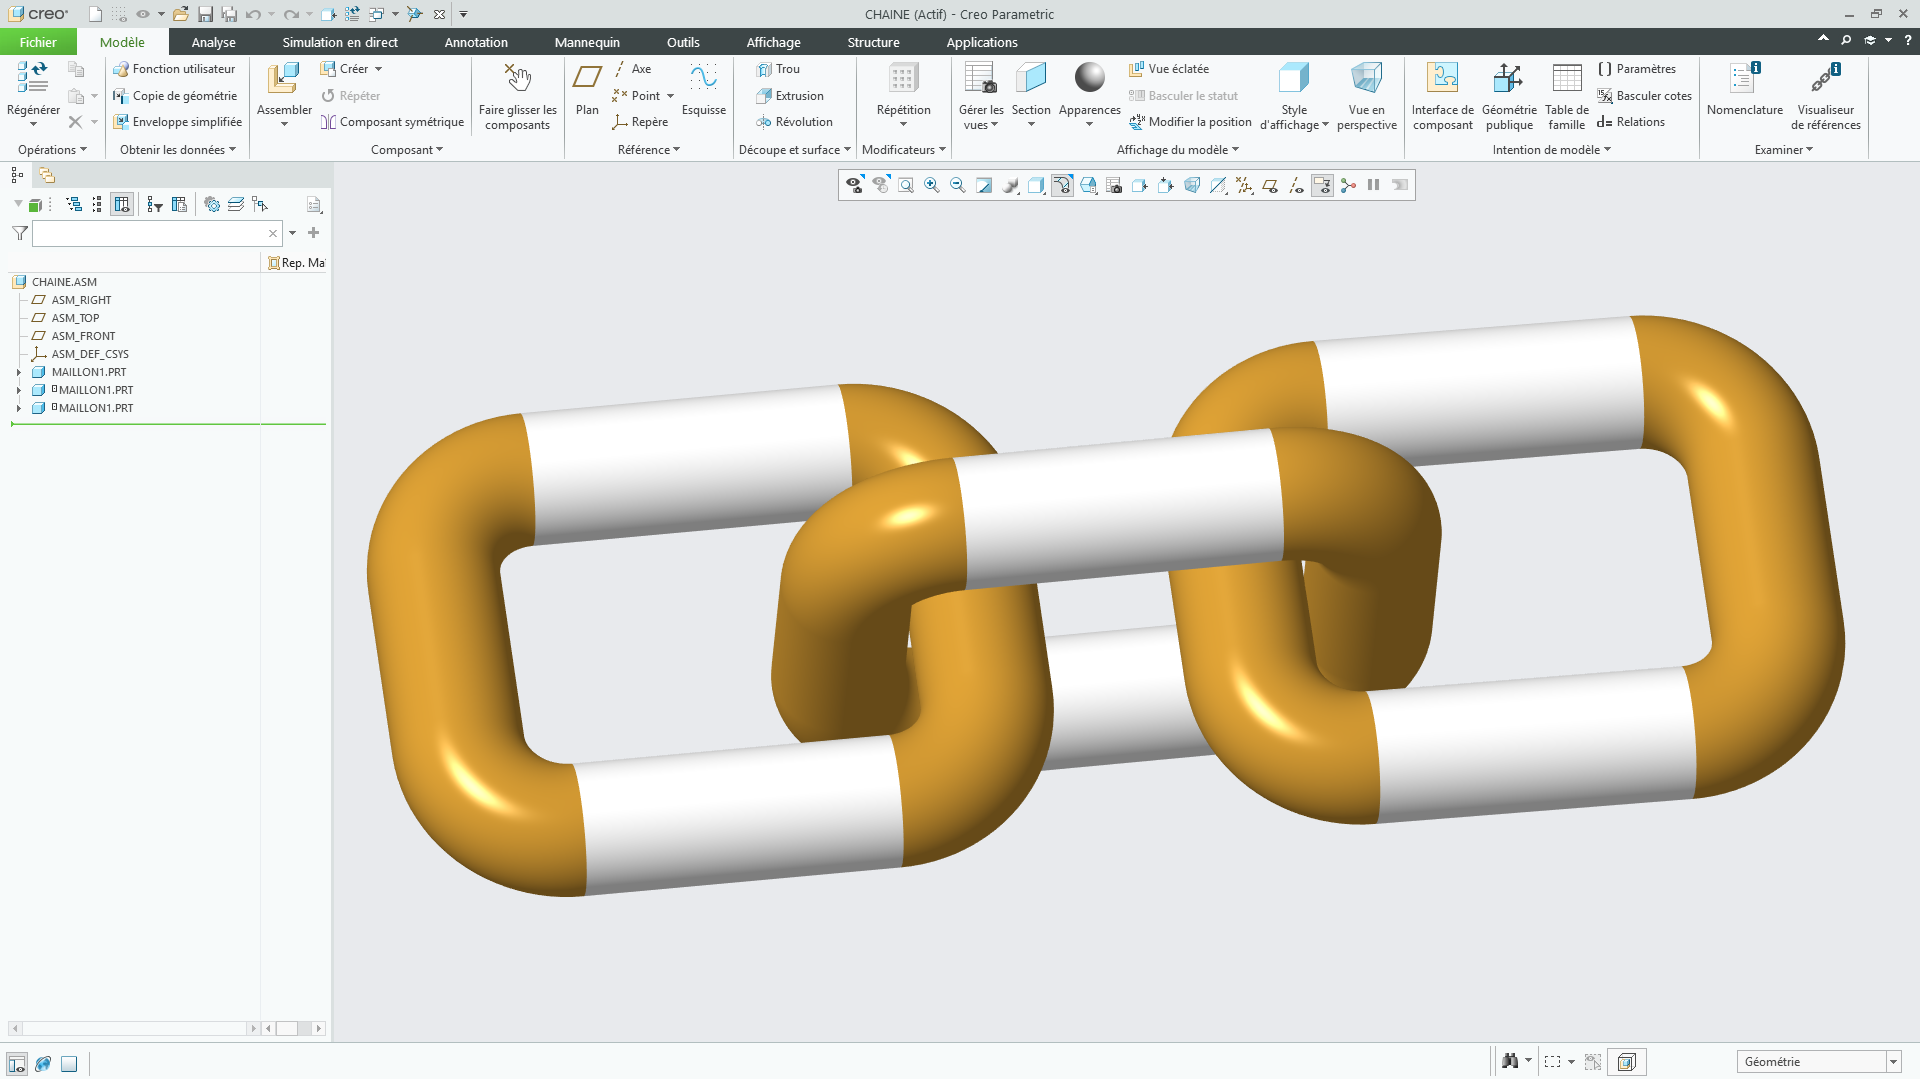Click the Régénérer icon in Opérations

pyautogui.click(x=33, y=78)
